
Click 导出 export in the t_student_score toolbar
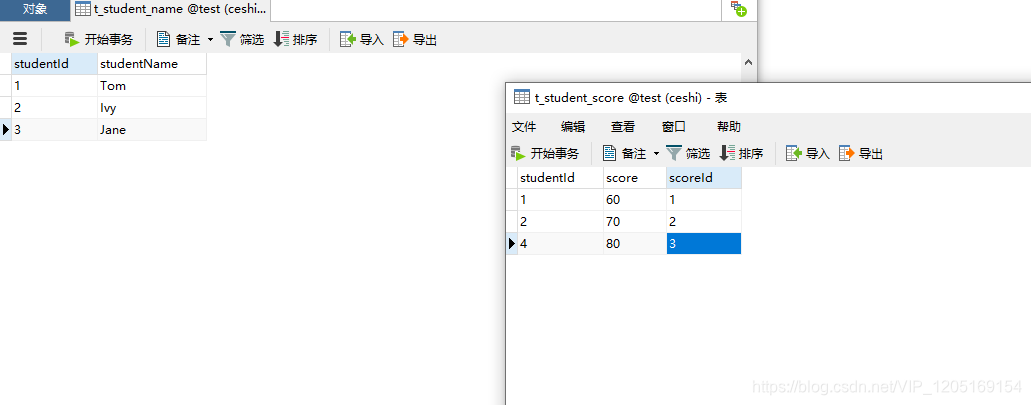click(x=861, y=154)
